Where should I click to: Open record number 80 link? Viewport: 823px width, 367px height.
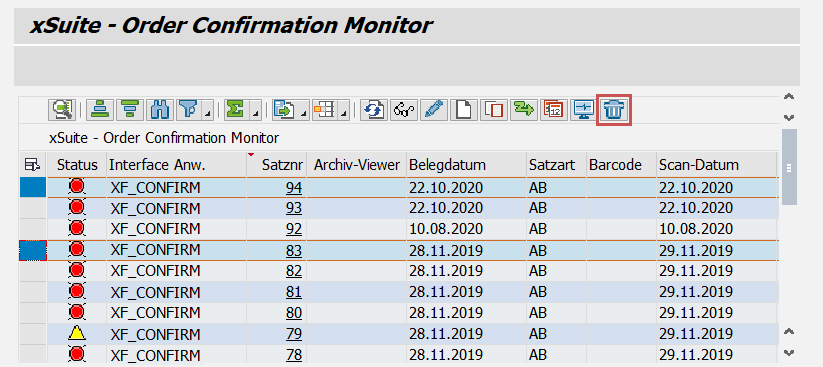click(294, 313)
